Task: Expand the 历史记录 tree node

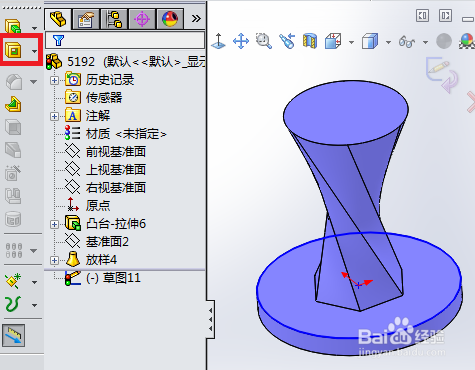Action: coord(54,80)
